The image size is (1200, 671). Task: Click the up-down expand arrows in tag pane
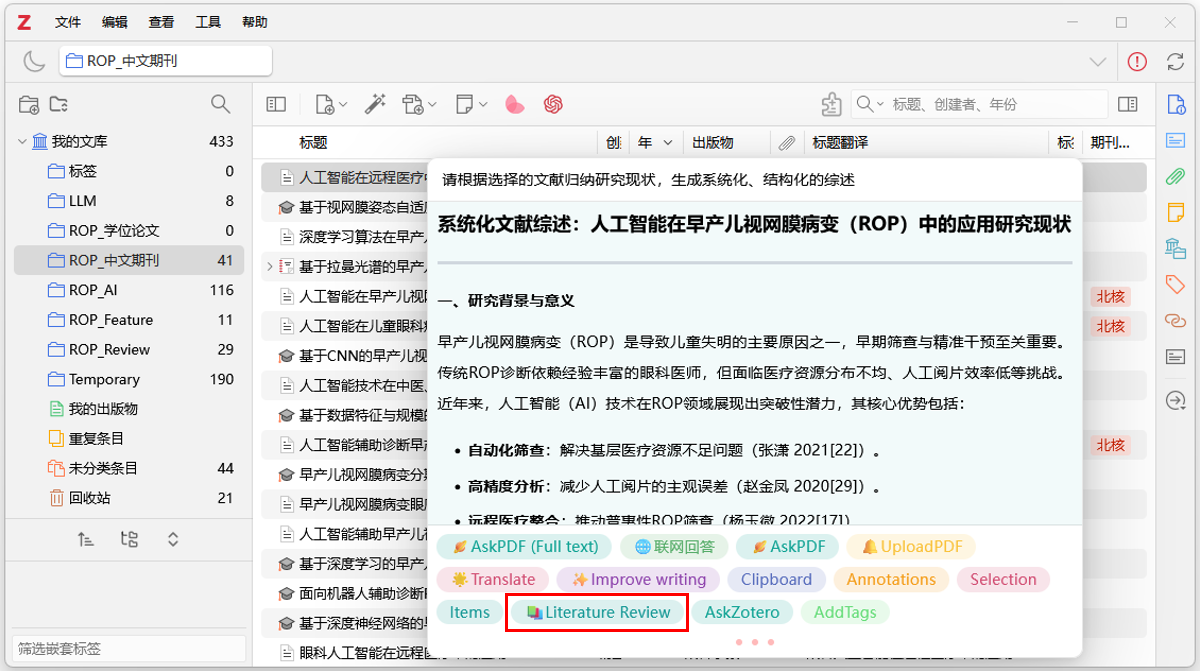pos(173,539)
